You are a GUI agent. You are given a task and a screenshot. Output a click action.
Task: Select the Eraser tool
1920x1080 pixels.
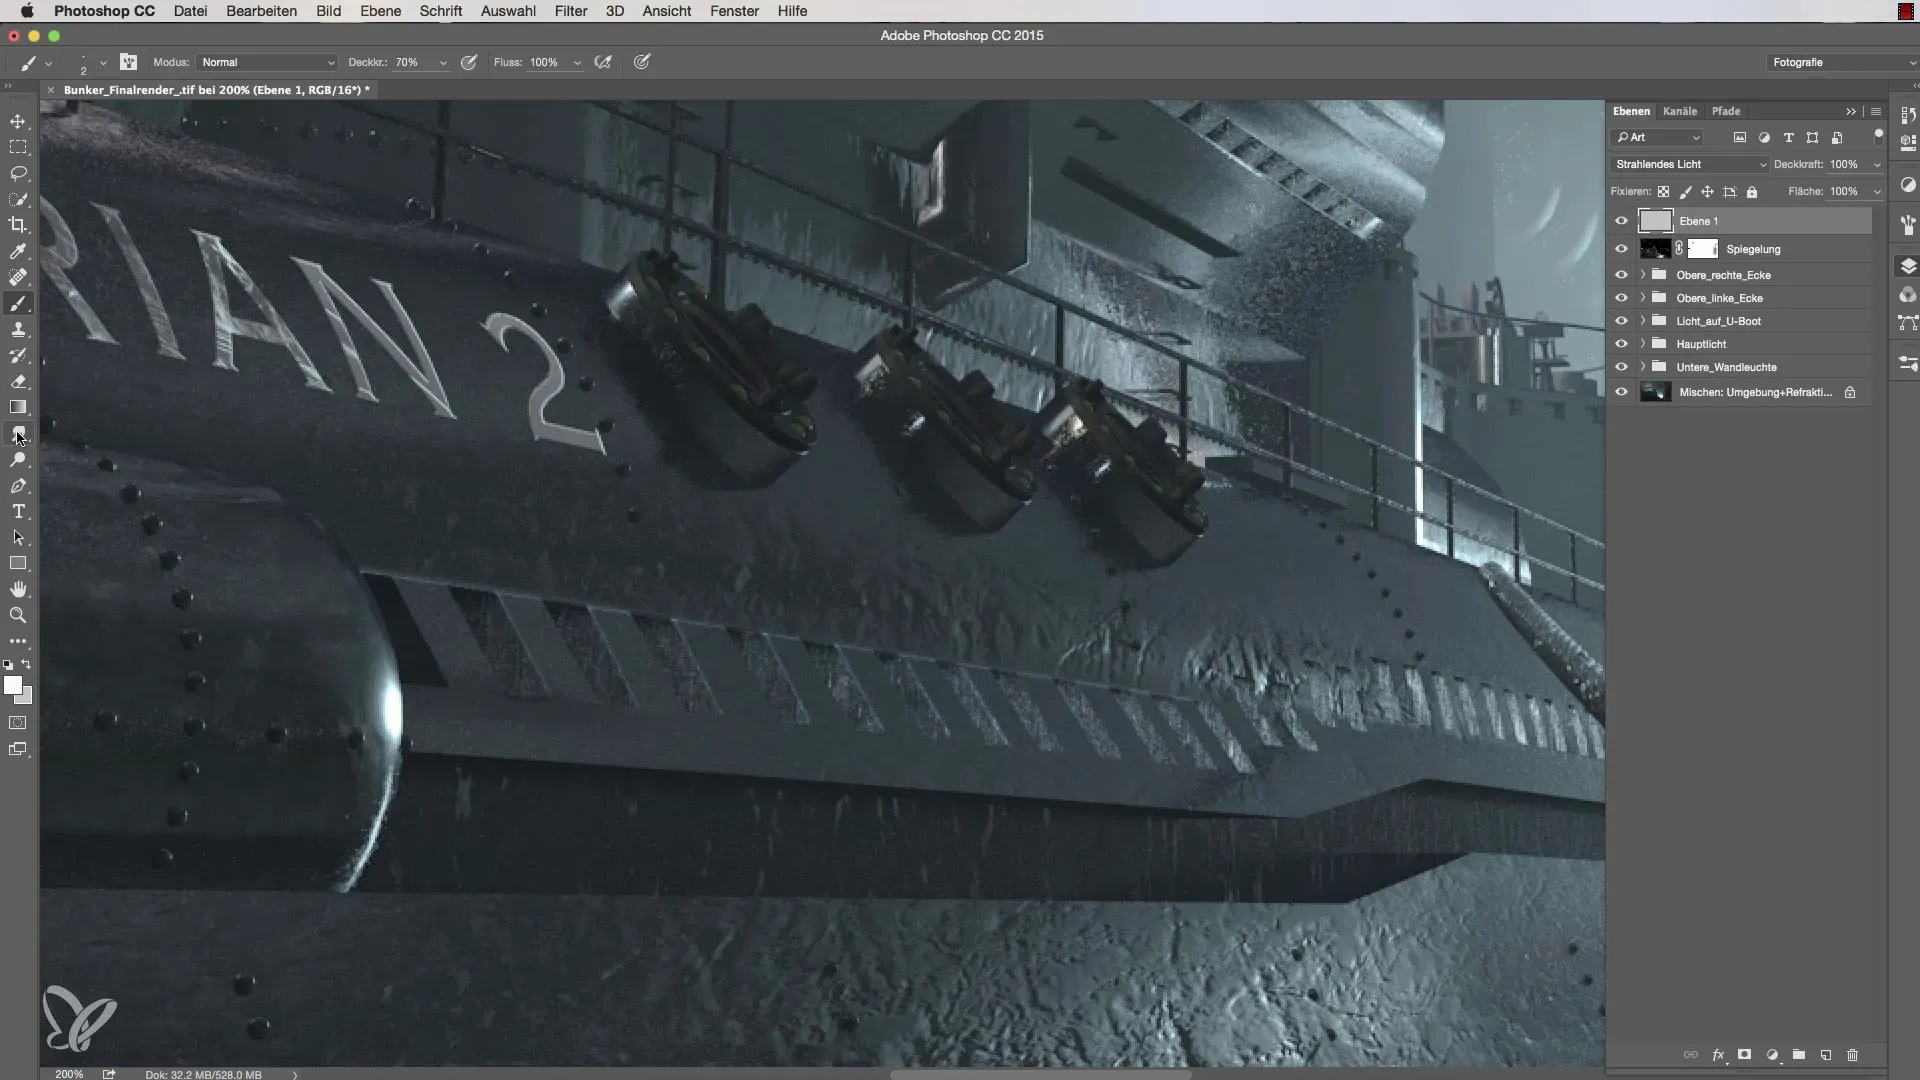tap(18, 381)
